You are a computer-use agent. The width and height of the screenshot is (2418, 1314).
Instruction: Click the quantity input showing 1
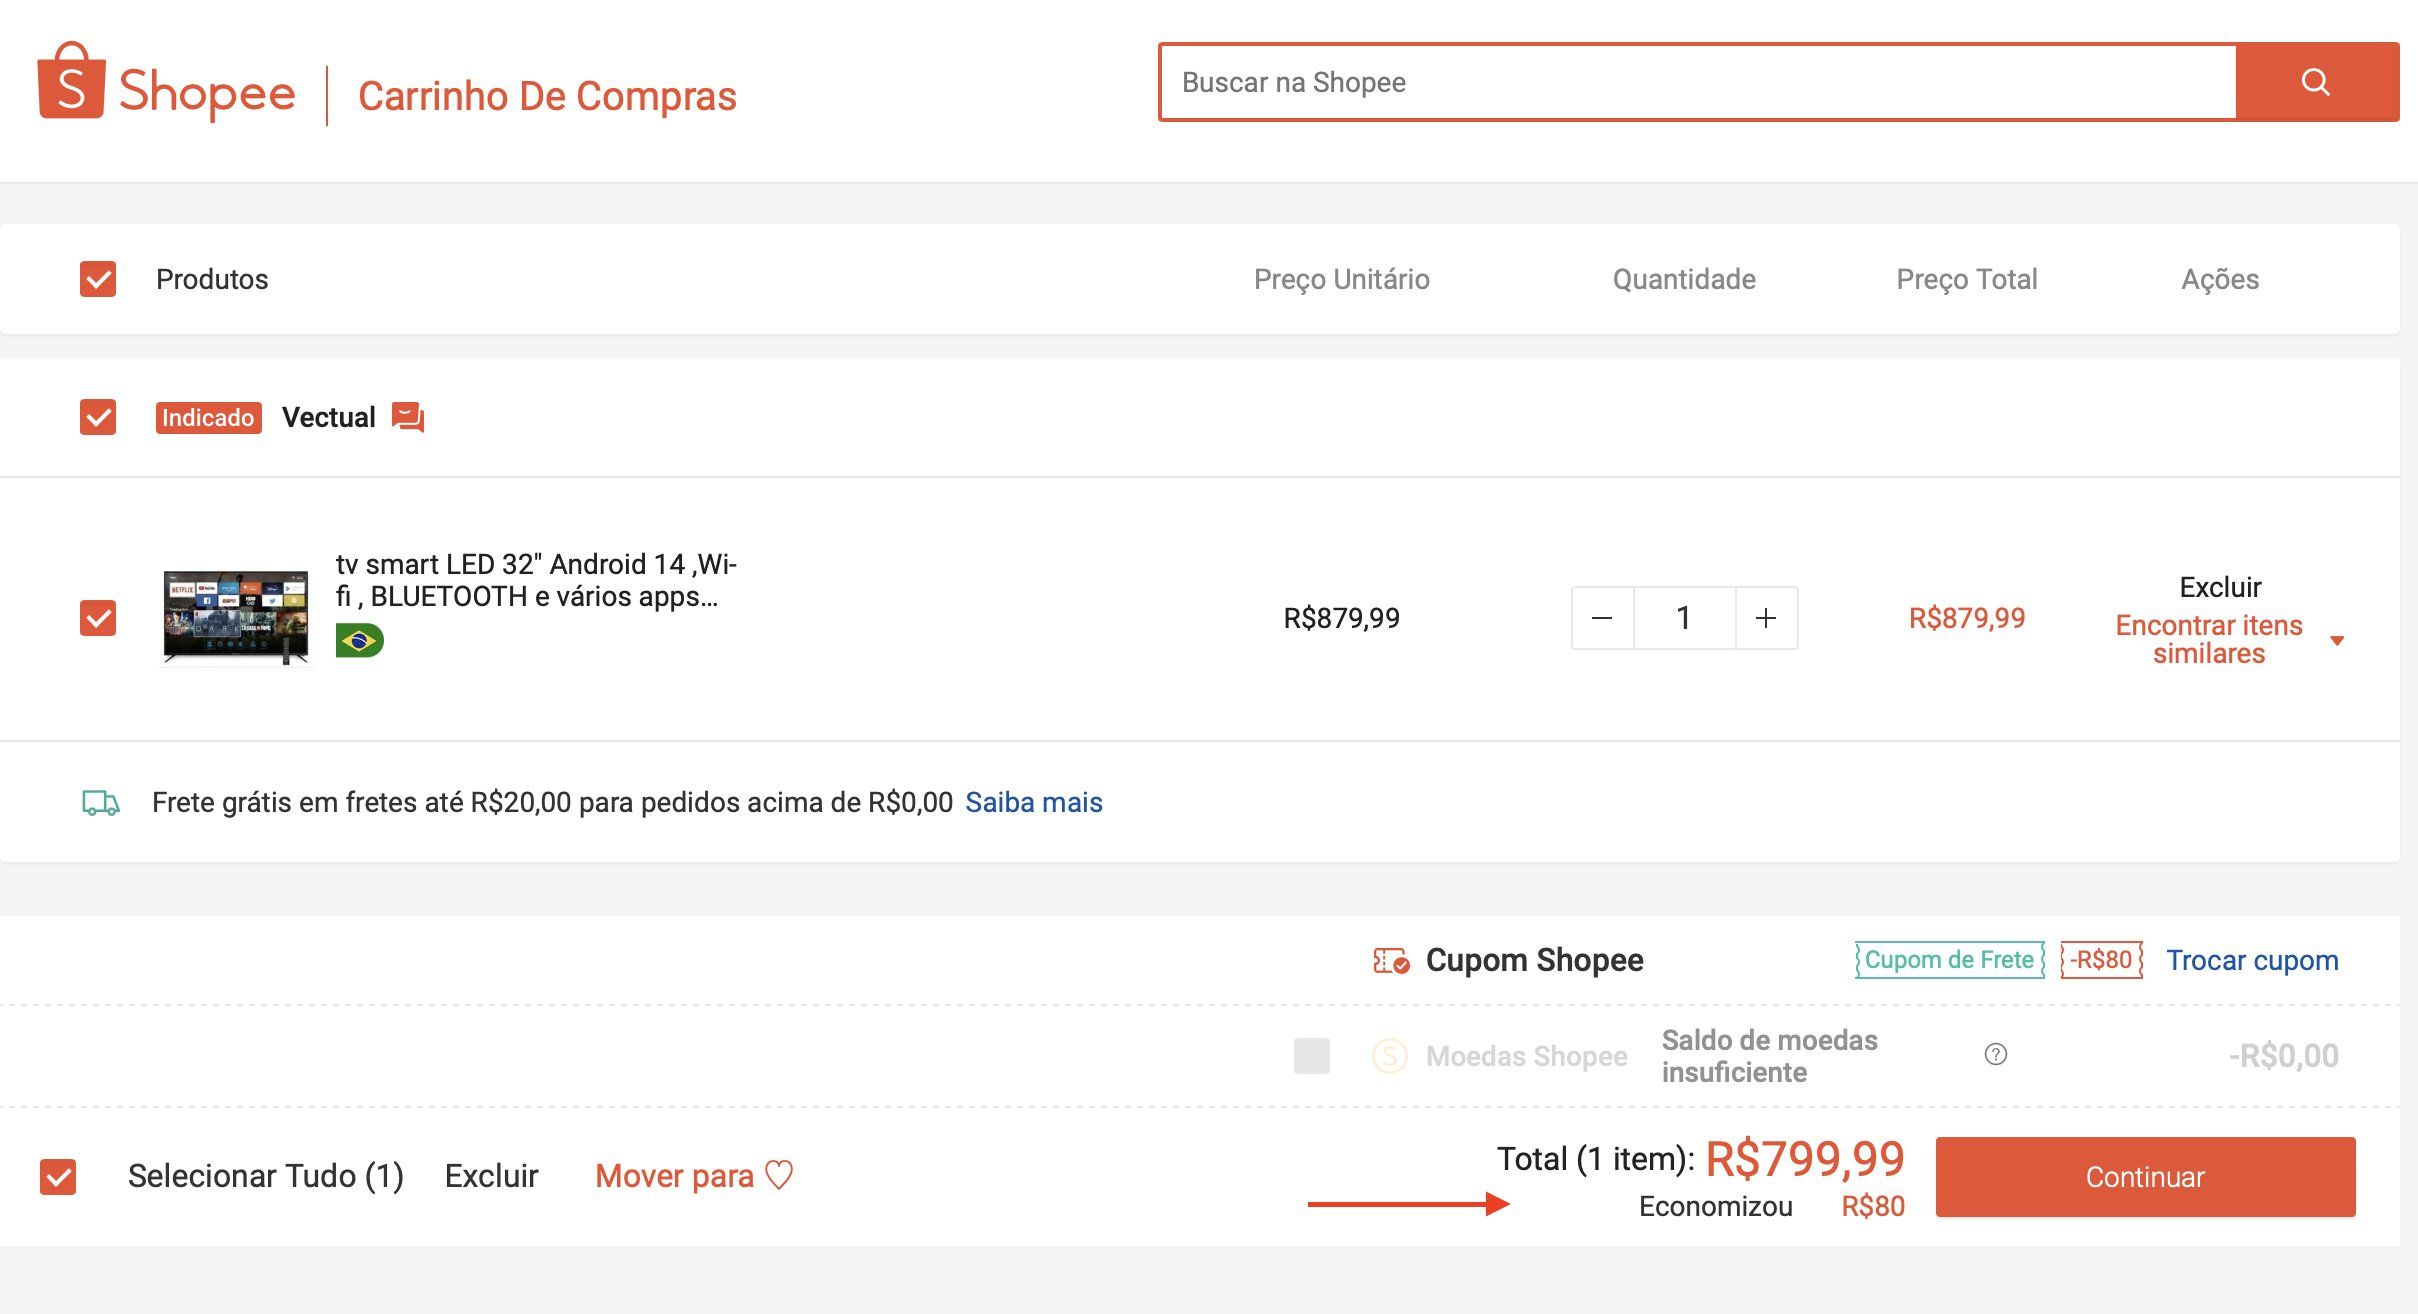click(x=1684, y=618)
